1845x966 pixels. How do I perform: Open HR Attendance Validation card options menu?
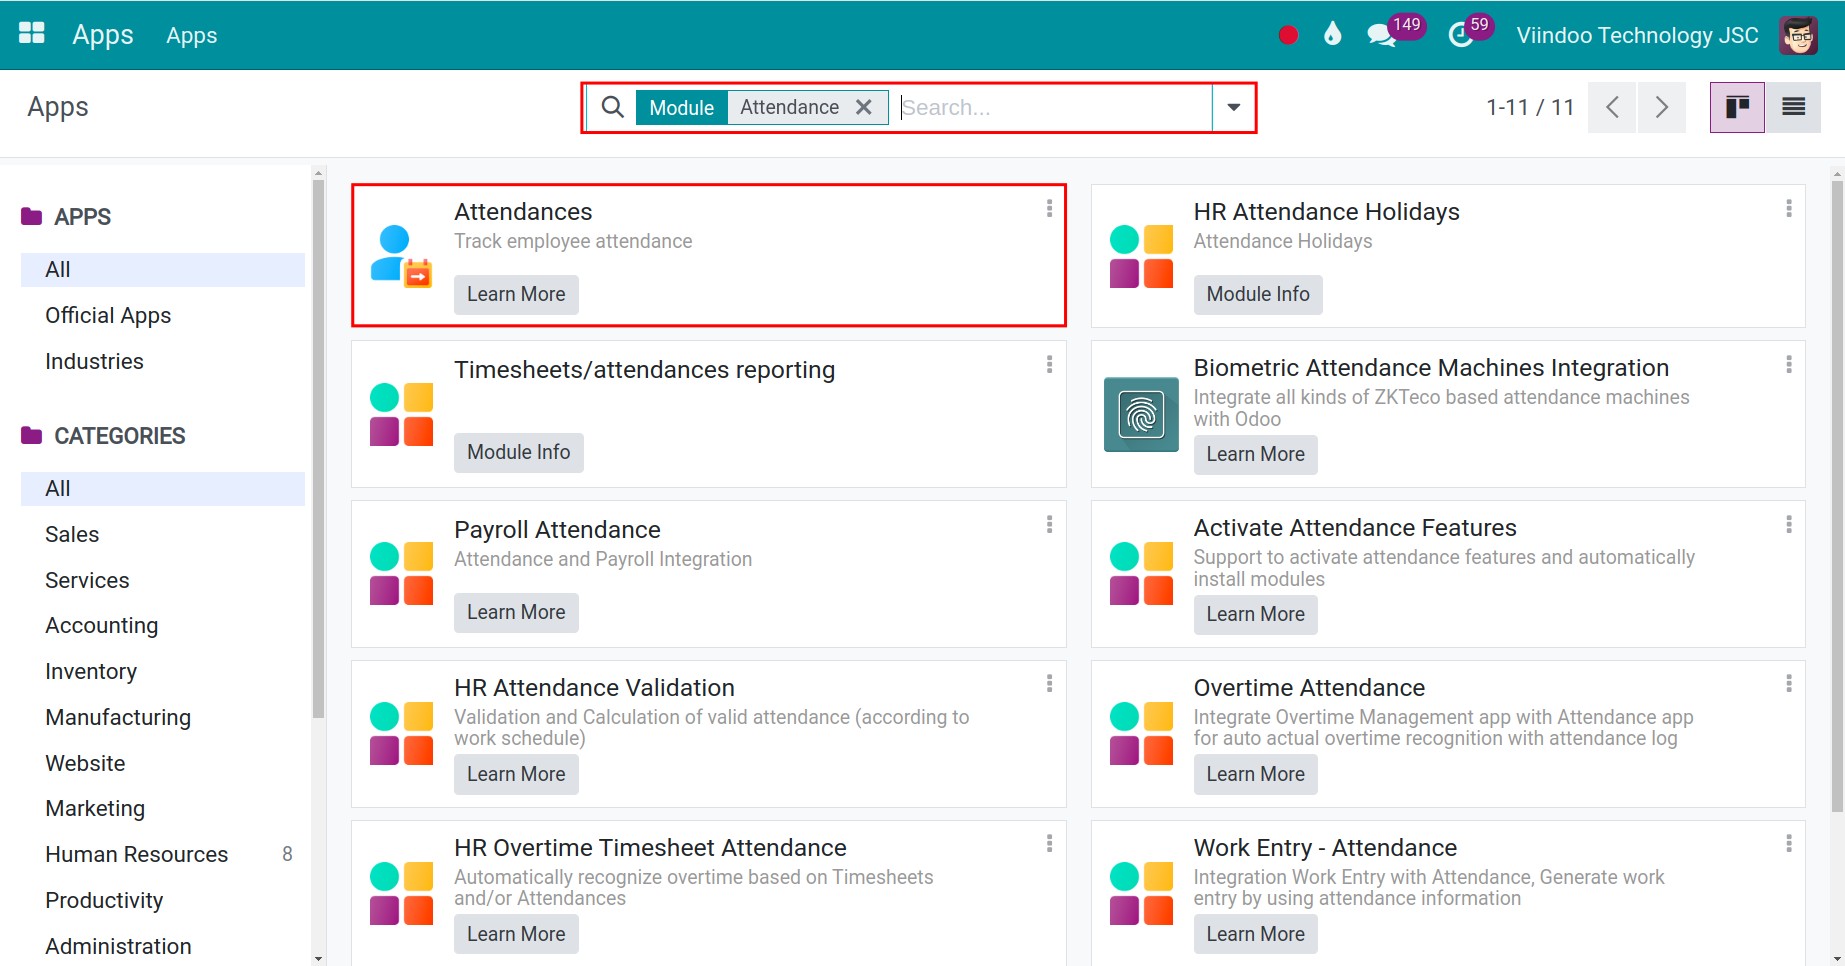(x=1049, y=684)
